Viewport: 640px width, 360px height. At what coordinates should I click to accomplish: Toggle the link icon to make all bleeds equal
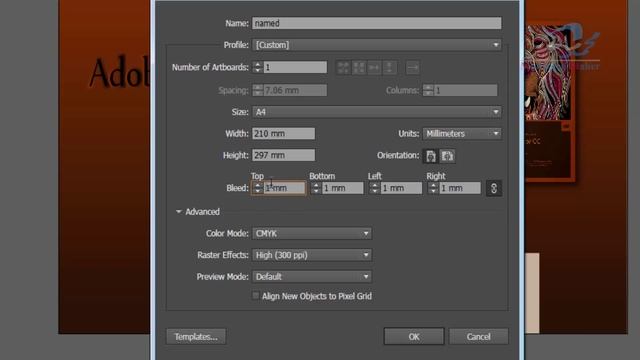point(494,188)
